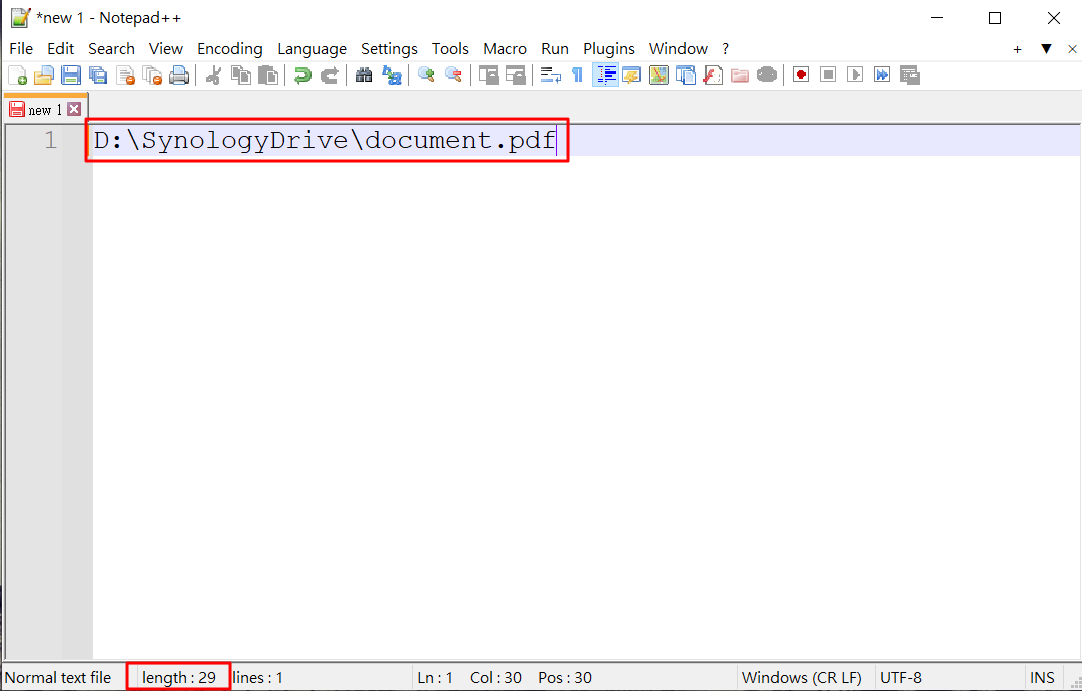1082x691 pixels.
Task: Click the Stop Recording square icon
Action: point(828,75)
